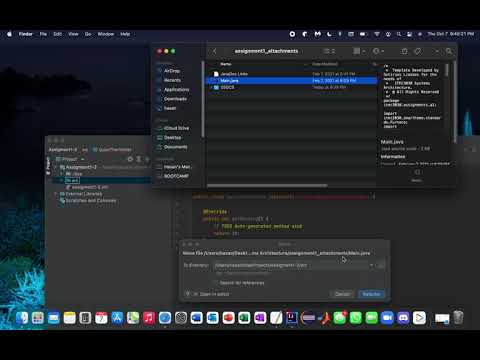Select the src folder in project tree
Image resolution: width=480 pixels, height=360 pixels.
click(73, 180)
